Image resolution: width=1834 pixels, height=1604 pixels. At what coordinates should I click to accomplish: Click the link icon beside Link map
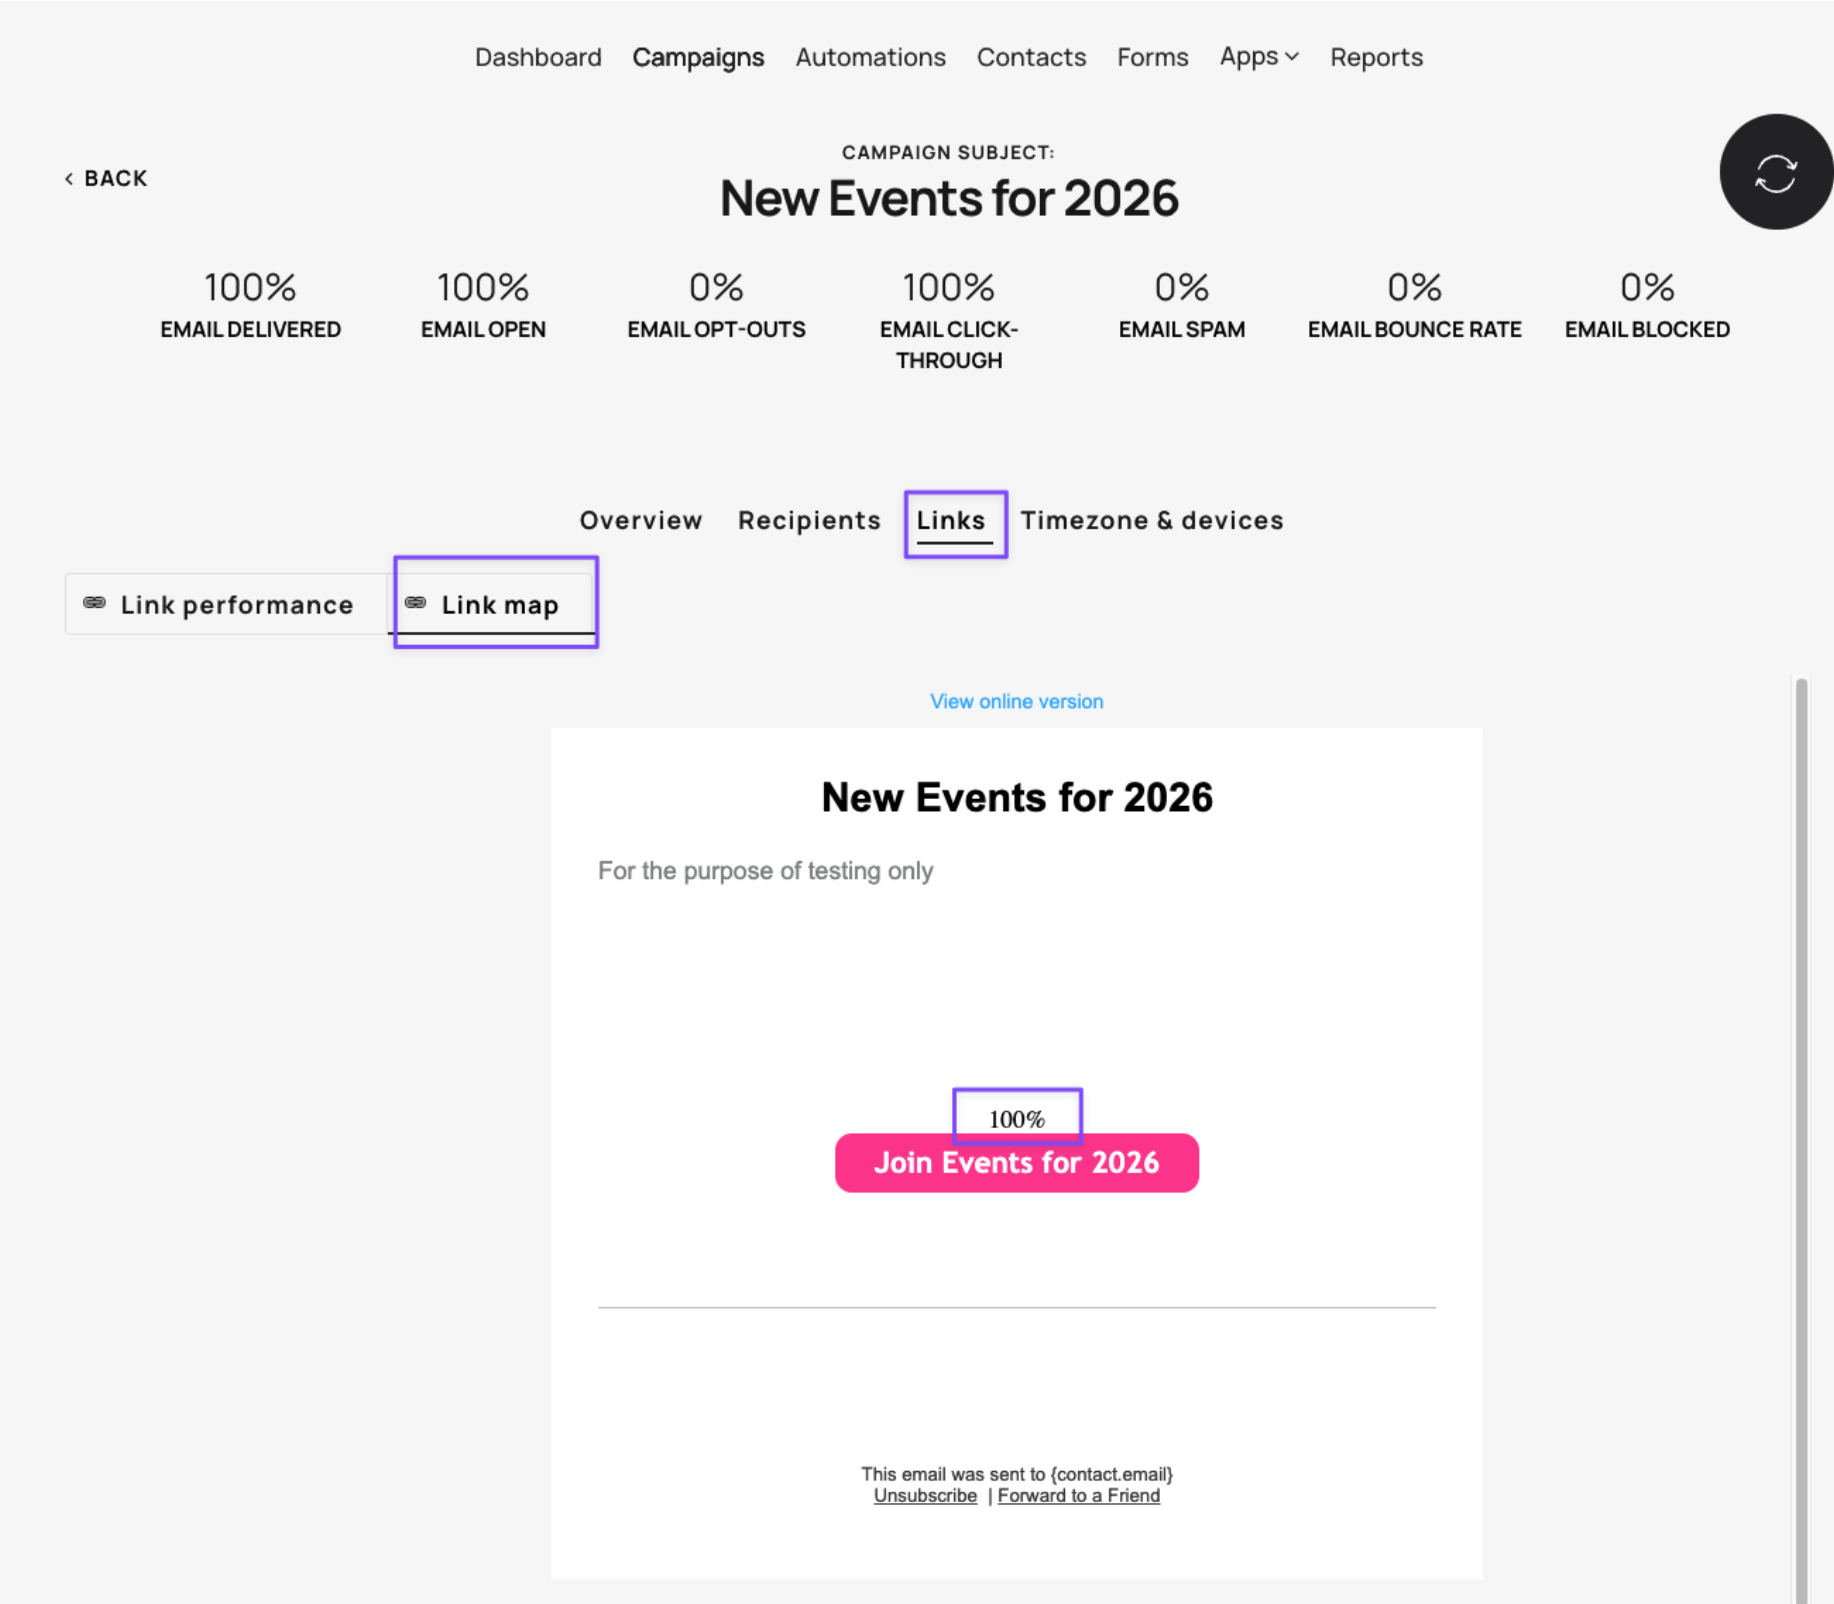415,603
